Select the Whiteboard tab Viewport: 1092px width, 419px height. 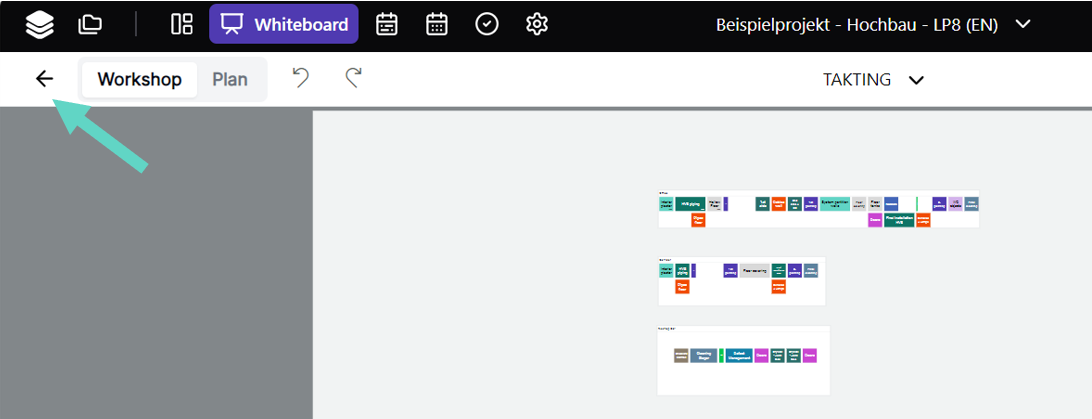[x=284, y=24]
